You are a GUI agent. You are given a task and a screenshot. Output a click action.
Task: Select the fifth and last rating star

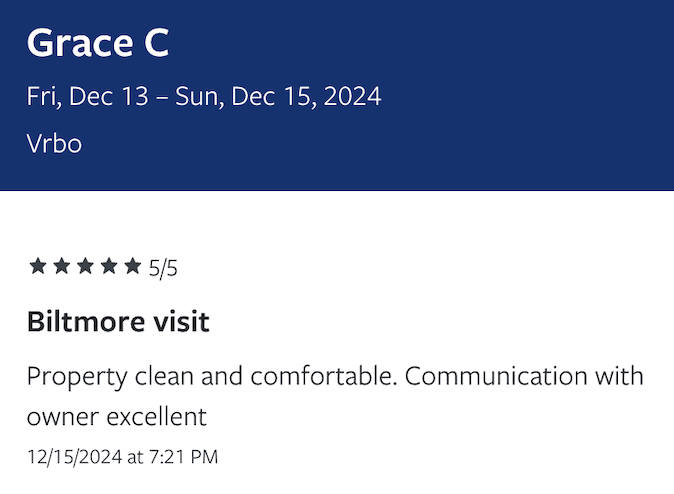[132, 266]
